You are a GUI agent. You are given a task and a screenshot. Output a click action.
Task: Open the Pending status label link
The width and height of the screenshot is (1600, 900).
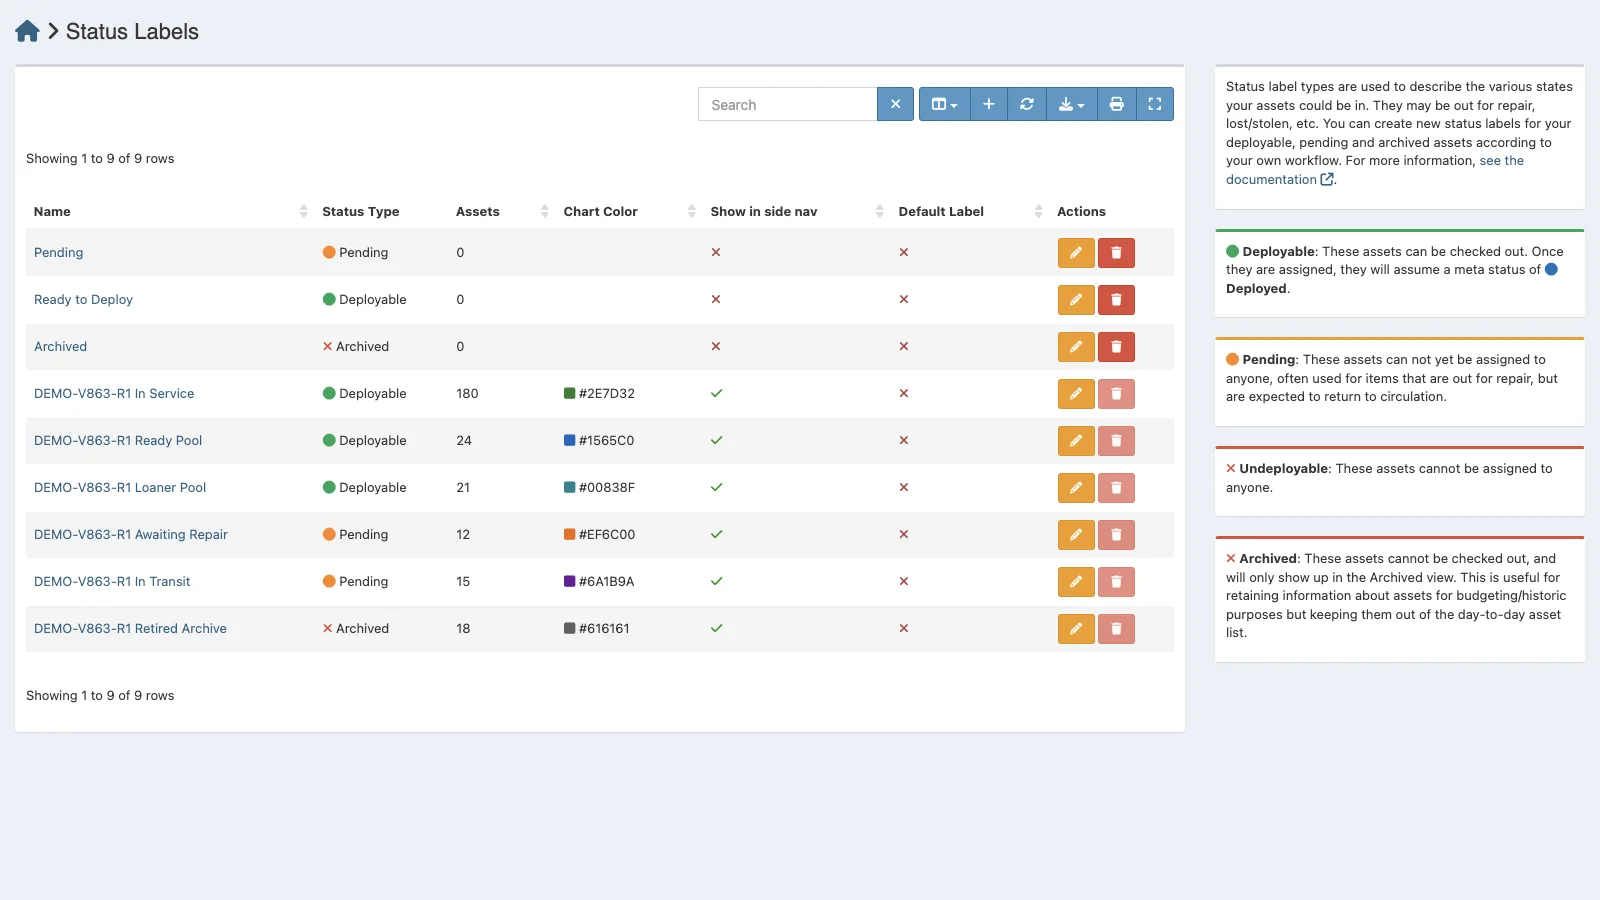point(59,253)
